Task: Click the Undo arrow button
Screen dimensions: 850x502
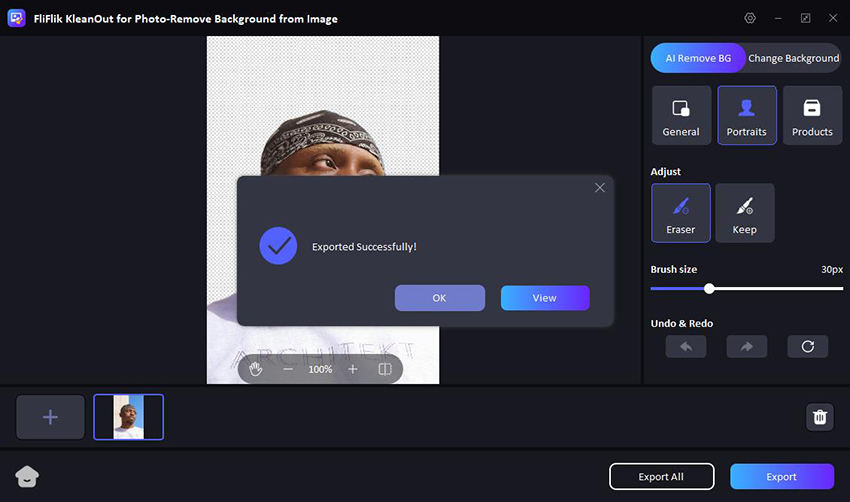Action: pyautogui.click(x=686, y=346)
